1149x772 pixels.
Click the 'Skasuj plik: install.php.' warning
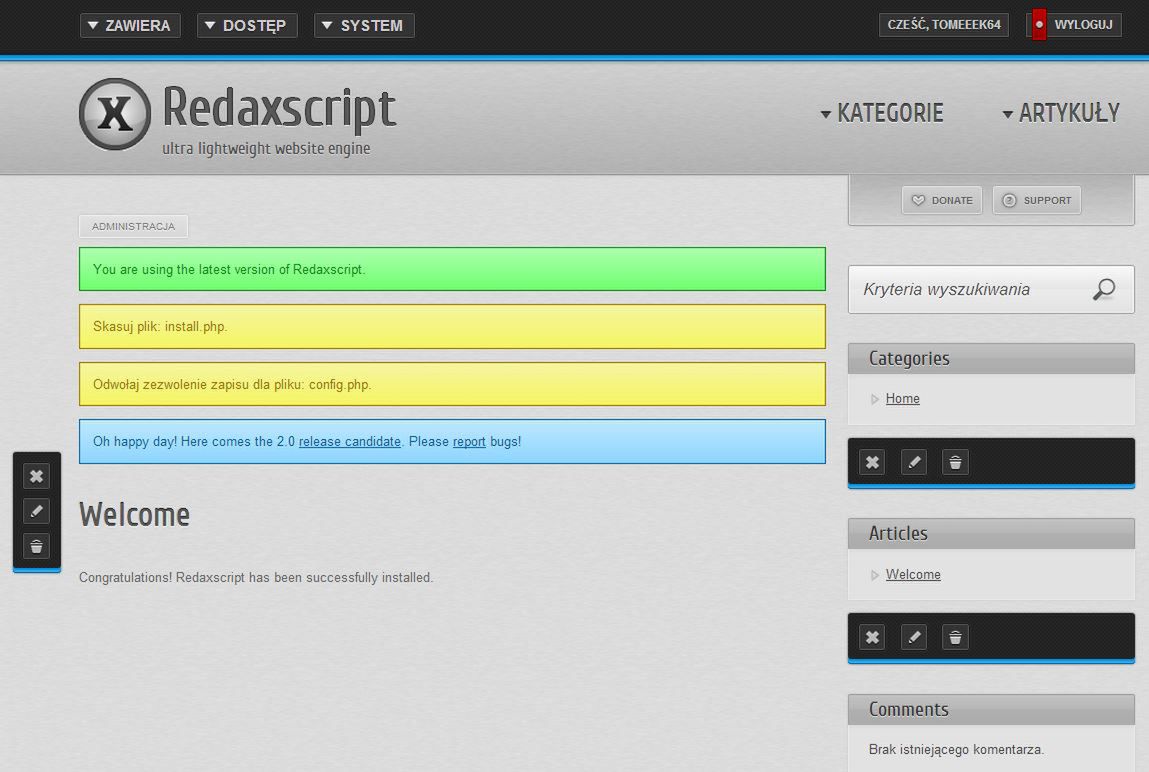click(x=452, y=327)
